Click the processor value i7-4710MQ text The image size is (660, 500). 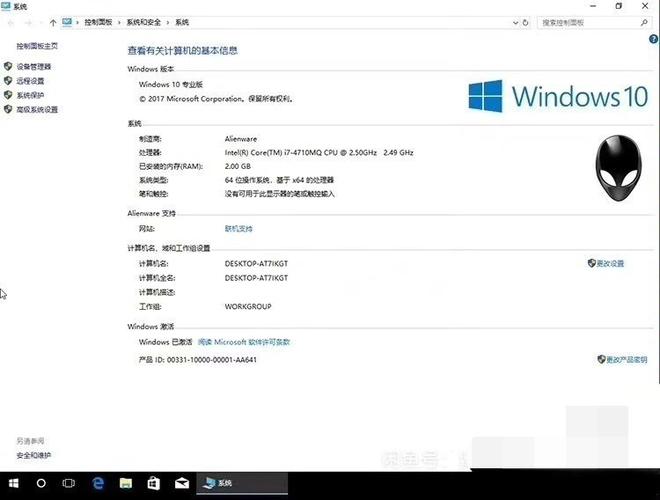tap(319, 152)
